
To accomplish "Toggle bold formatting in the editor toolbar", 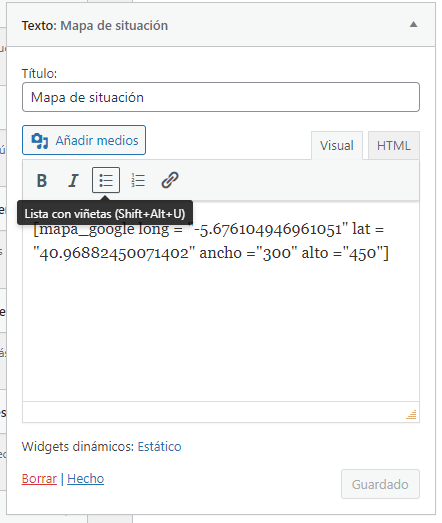I will [42, 180].
